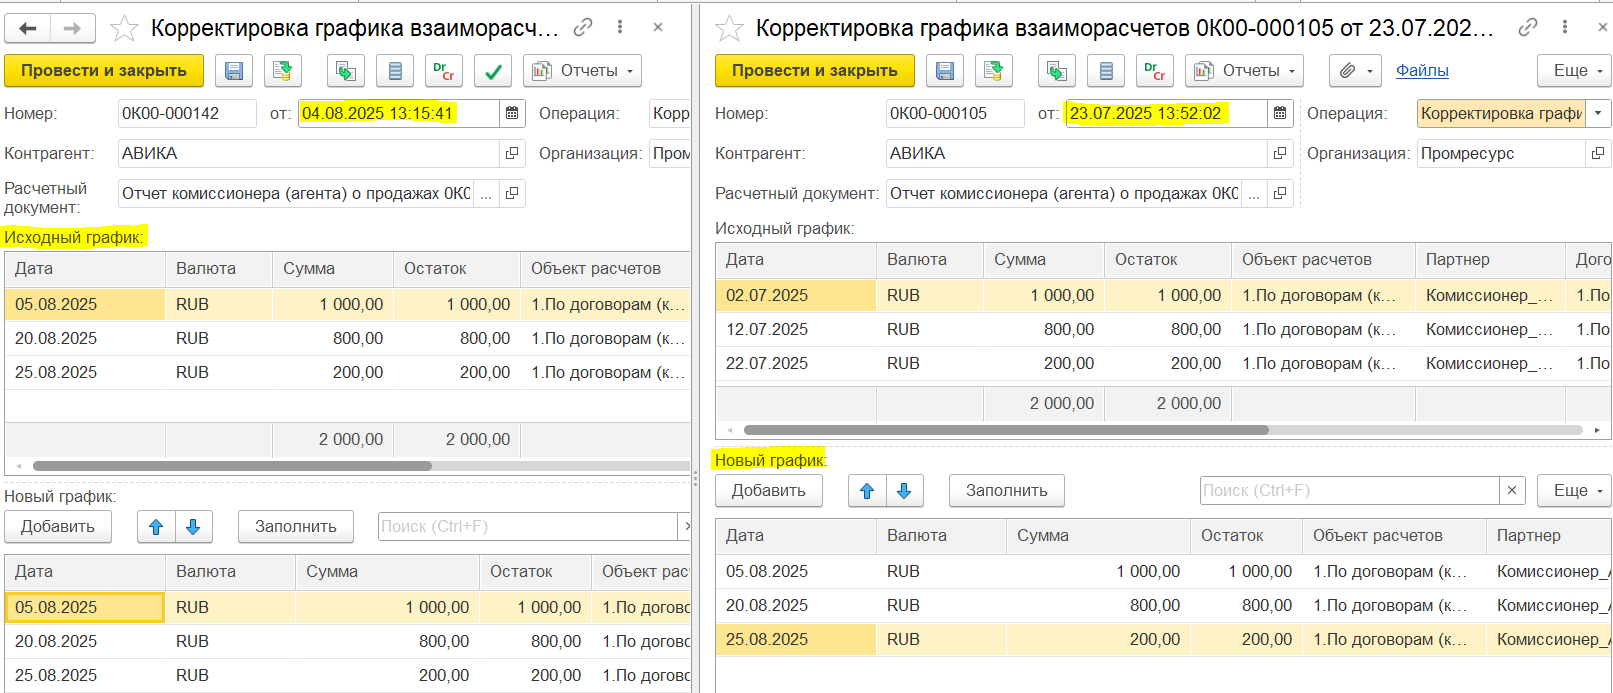Save document 0К00-000142 with the floppy icon
Viewport: 1613px width, 693px height.
pos(233,71)
